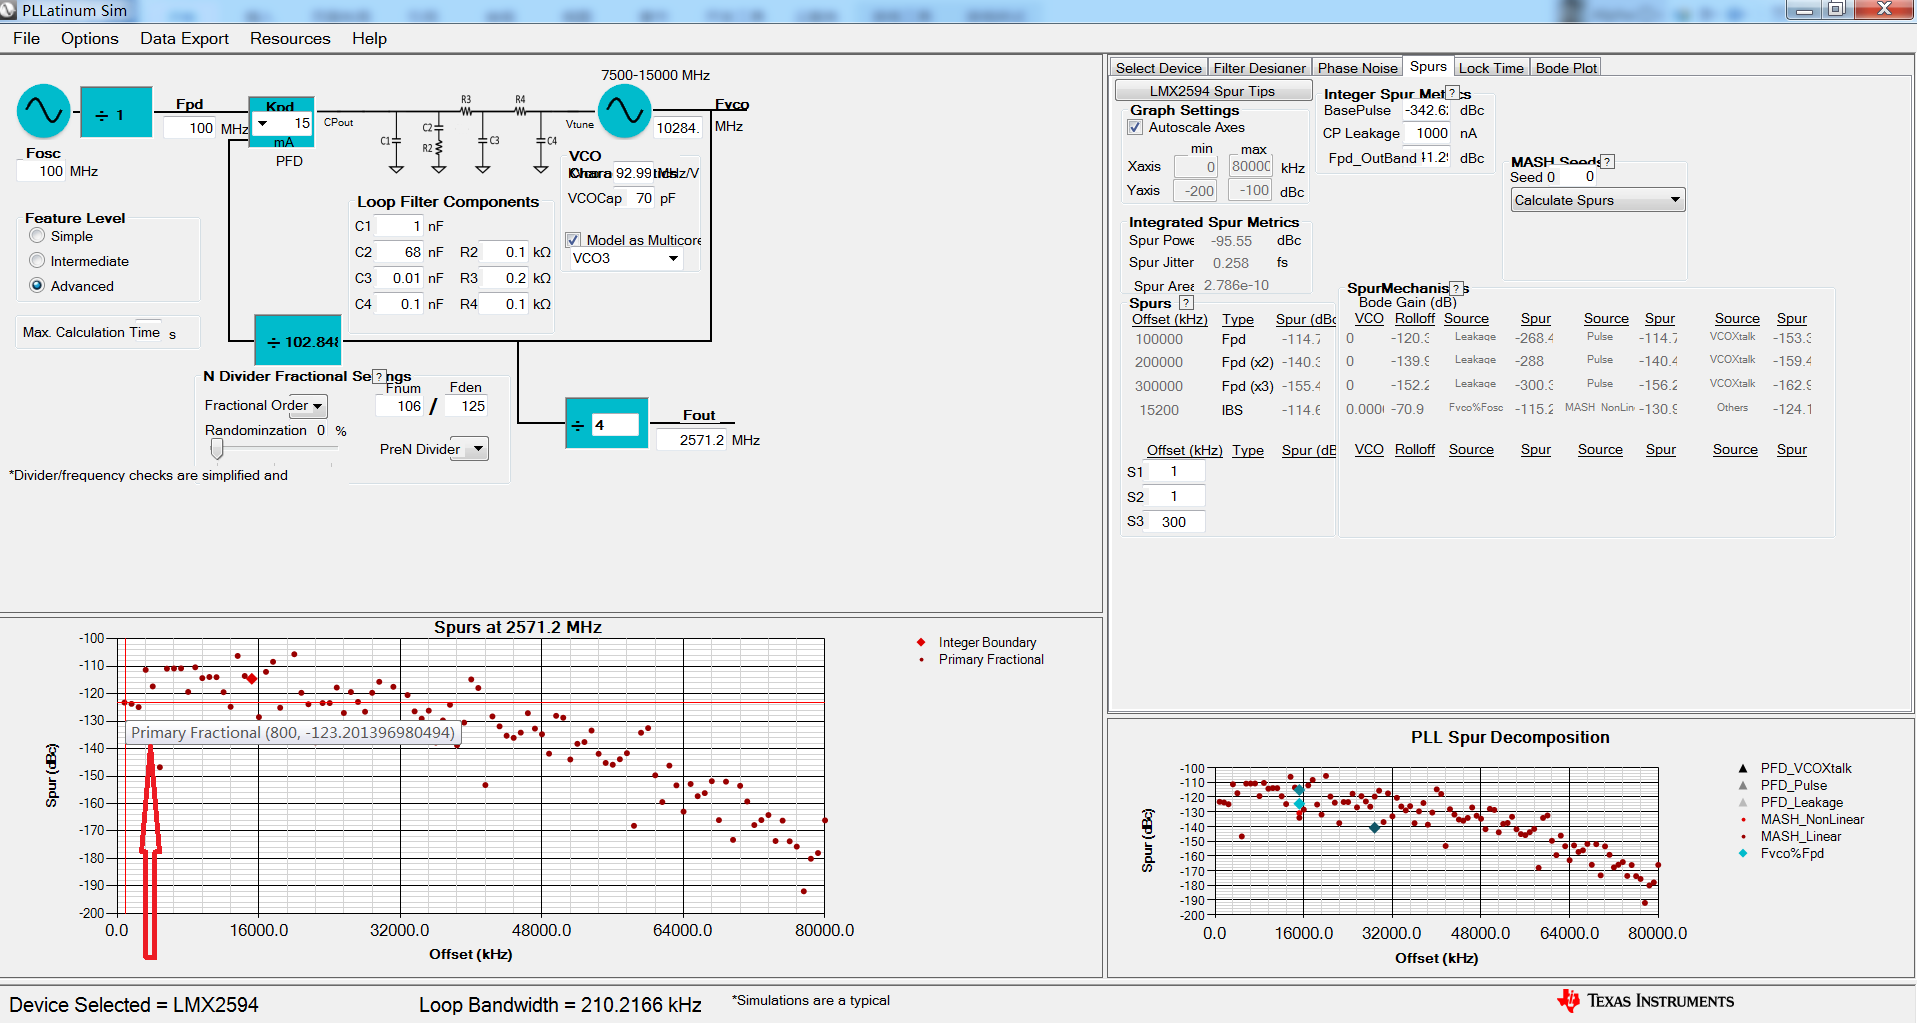Click the C1 capacitor symbol in schematic

(x=396, y=142)
